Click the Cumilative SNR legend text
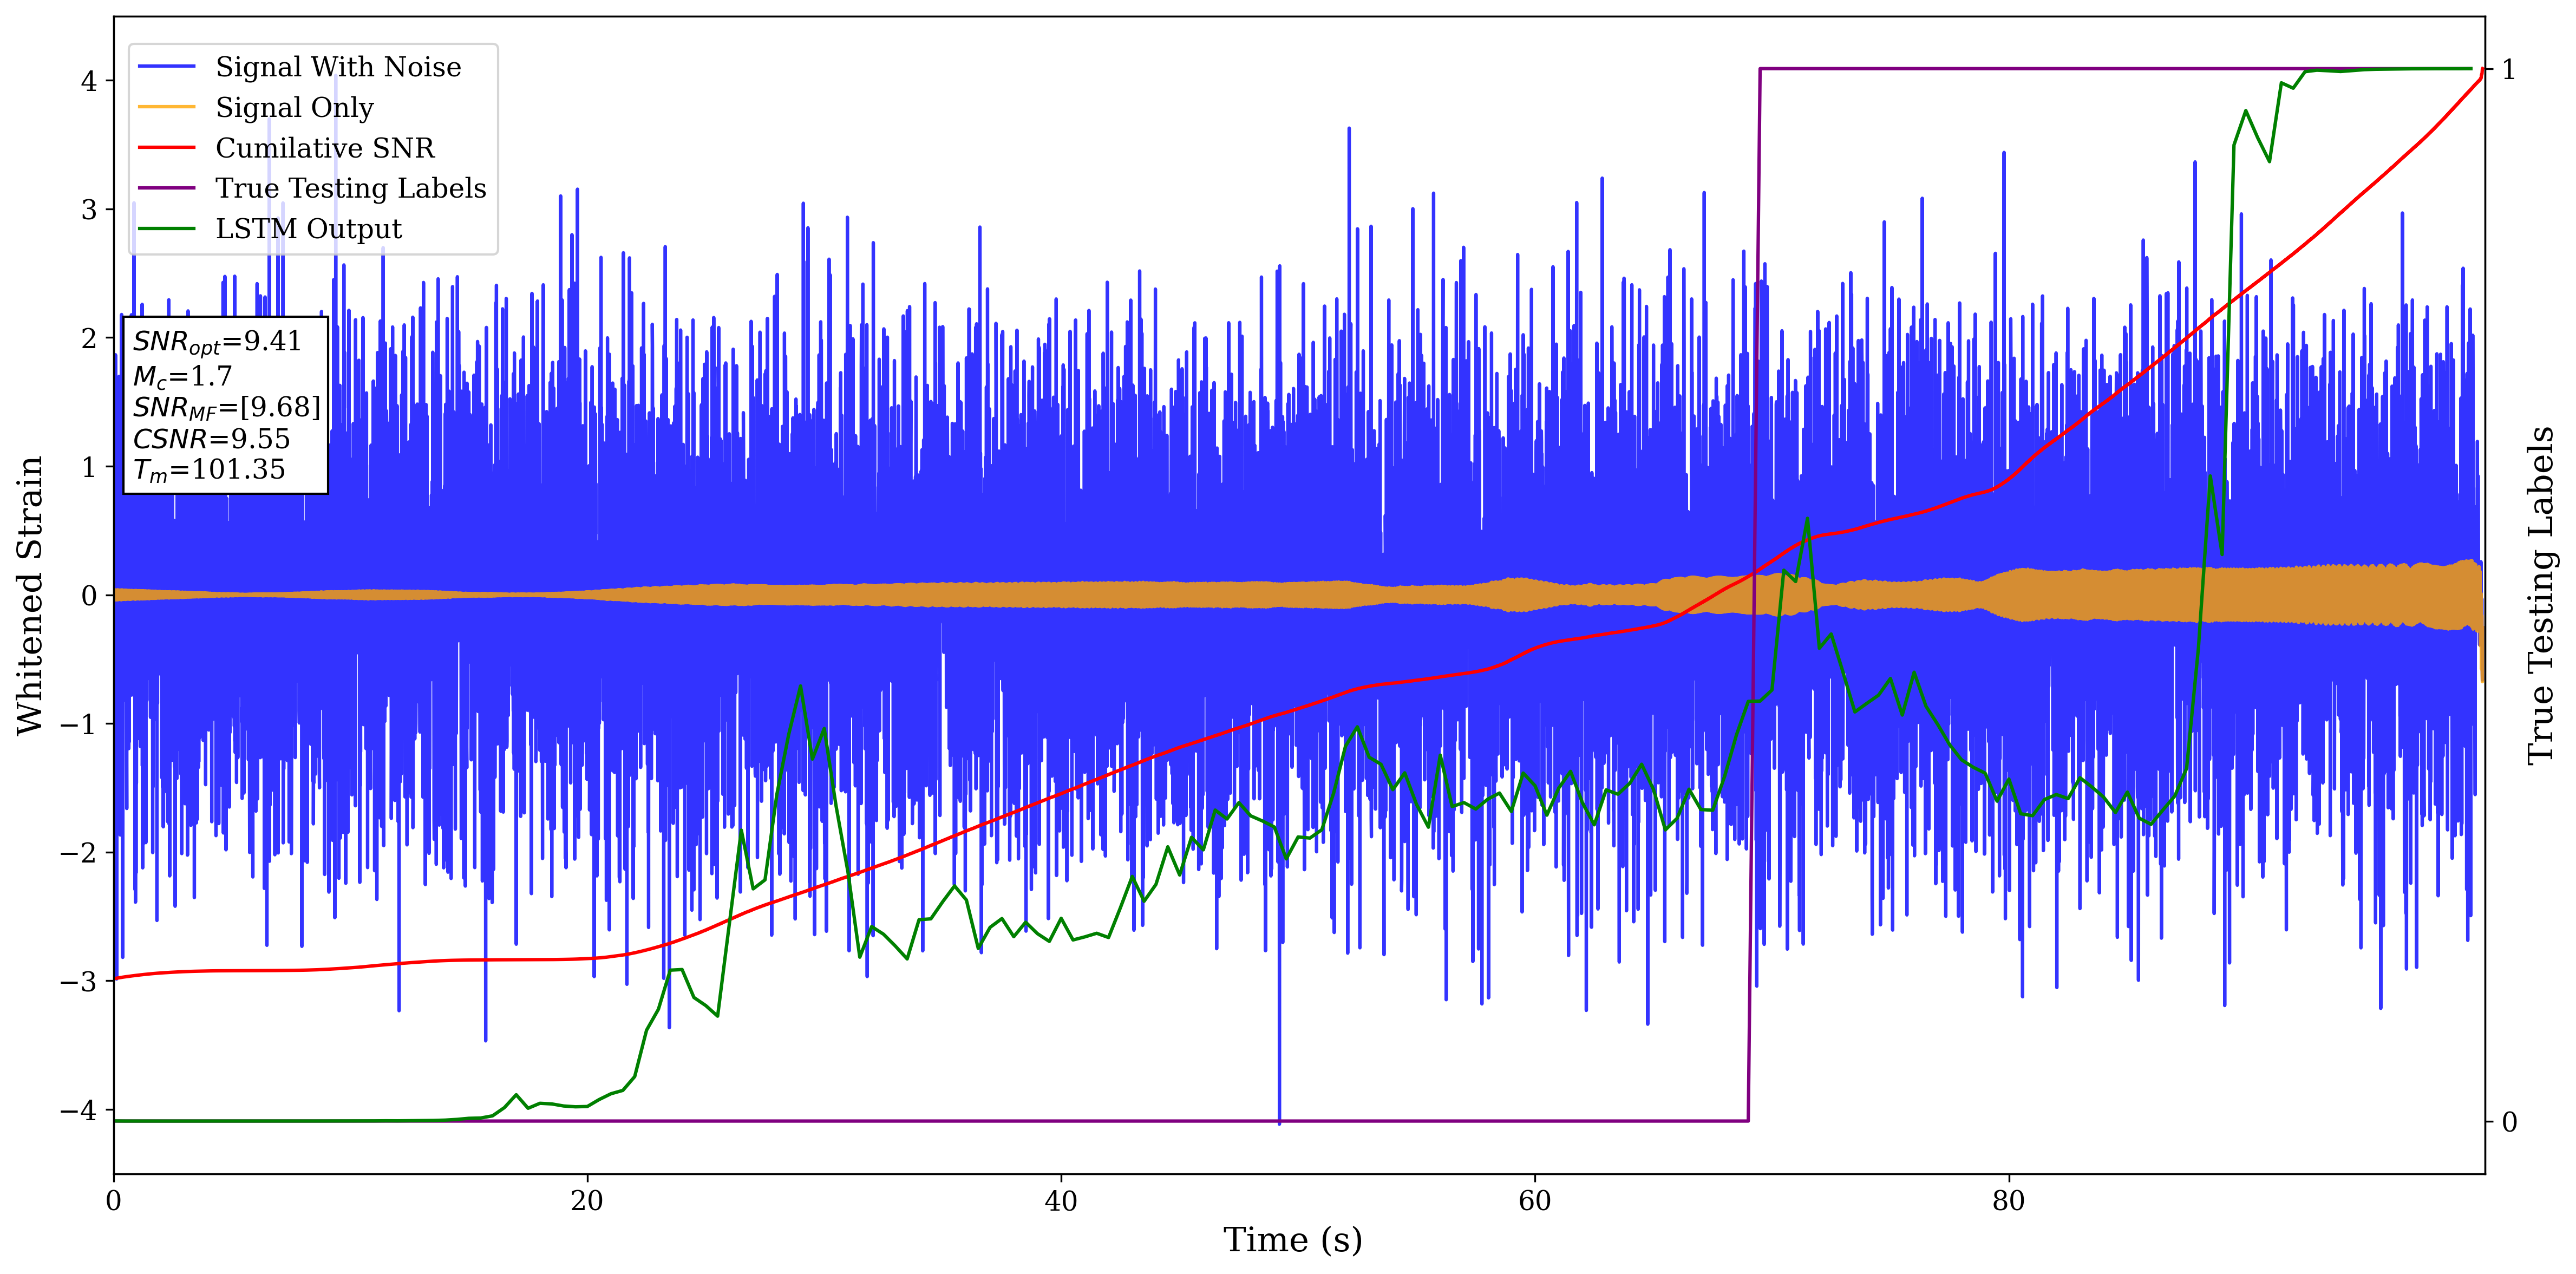 tap(325, 148)
